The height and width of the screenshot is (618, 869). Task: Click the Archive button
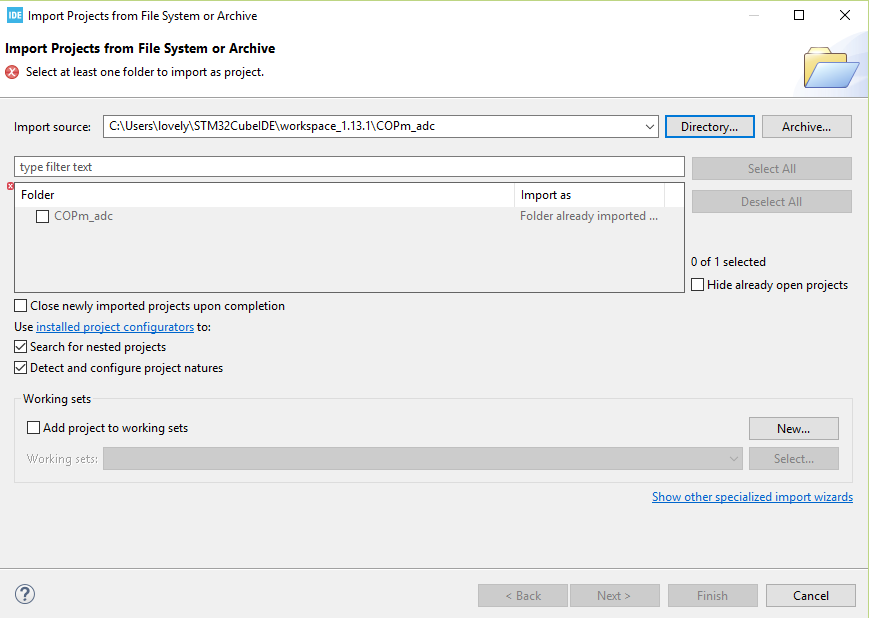point(806,127)
